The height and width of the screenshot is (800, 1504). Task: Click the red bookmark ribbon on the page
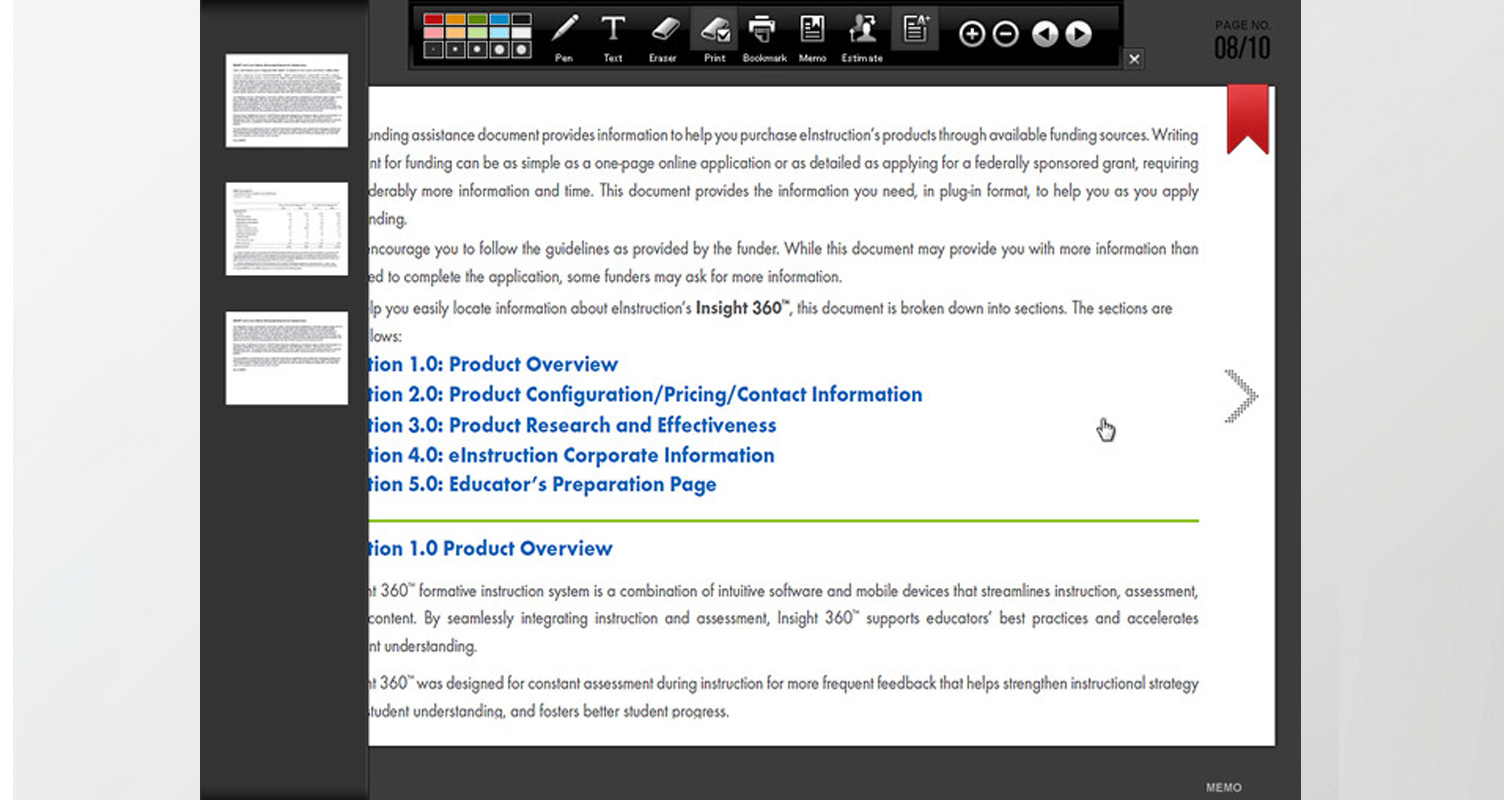(1247, 119)
